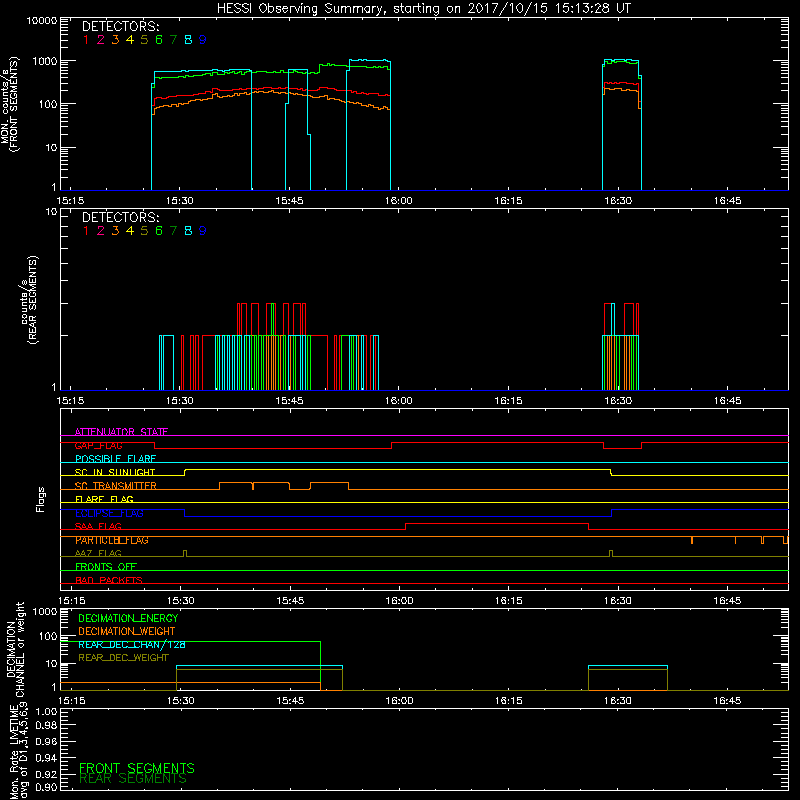Click the PARTICLE_FLAG label
This screenshot has height=800, width=800.
(112, 540)
